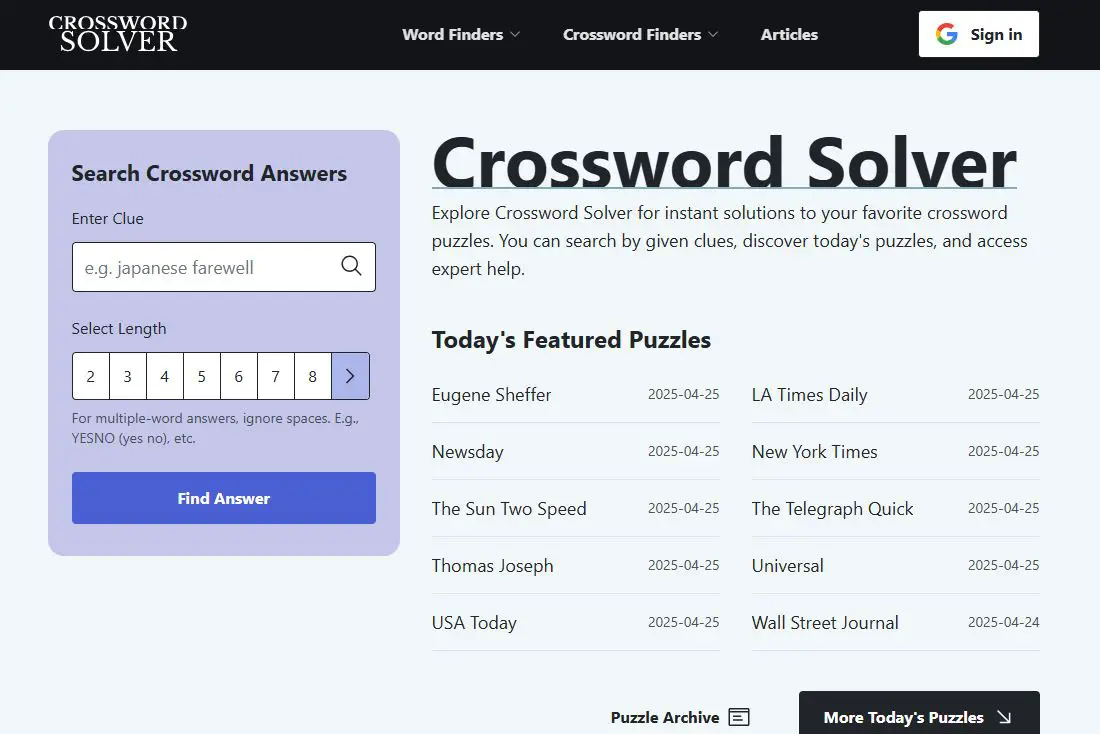Show more length options with right chevron
Screen dimensions: 1100x734
coord(350,376)
